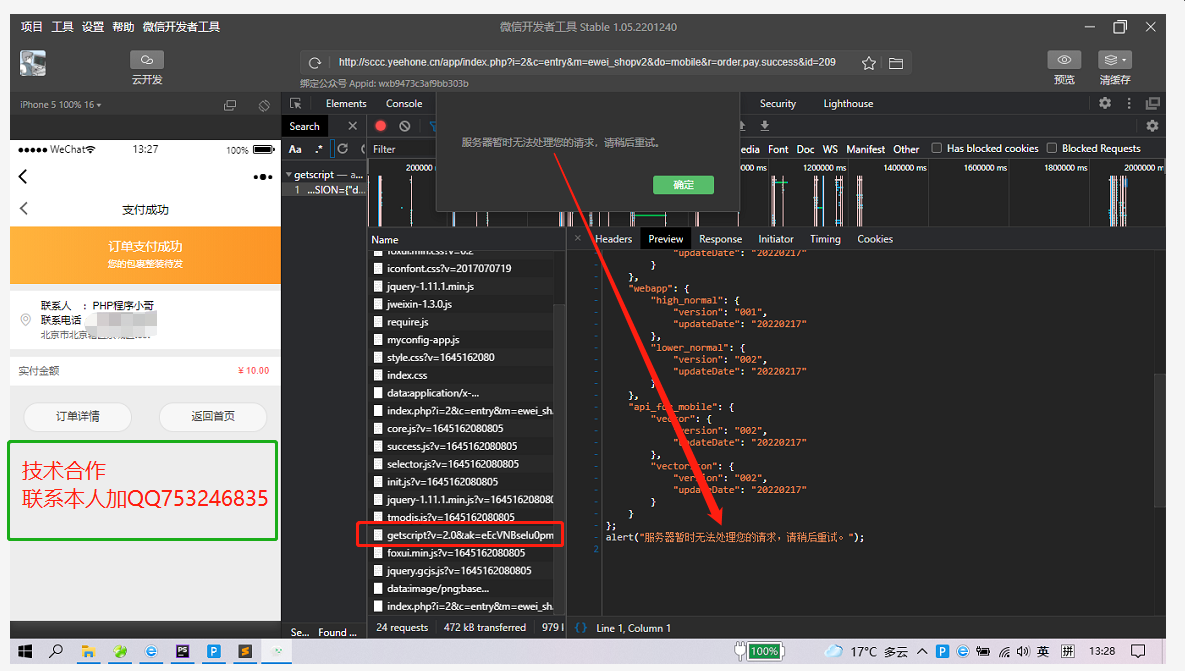
Task: Select the myconfig-app.js request row
Action: (463, 340)
